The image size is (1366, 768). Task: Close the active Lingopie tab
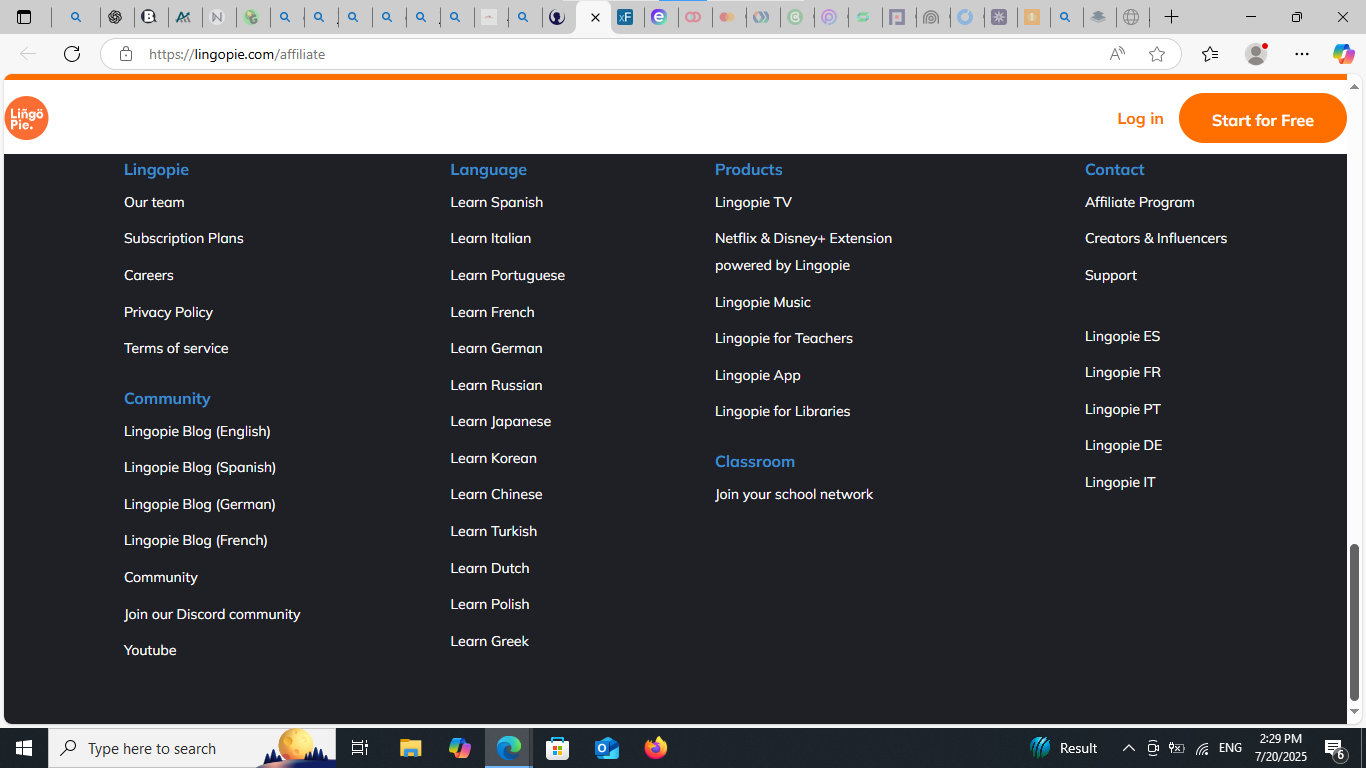point(595,17)
